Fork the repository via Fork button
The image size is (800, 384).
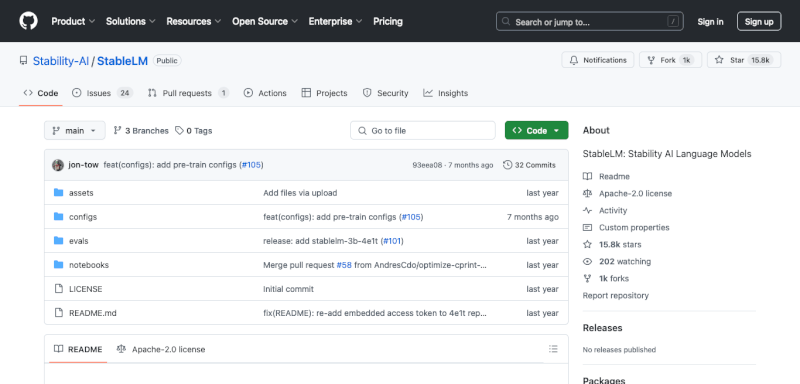click(670, 60)
